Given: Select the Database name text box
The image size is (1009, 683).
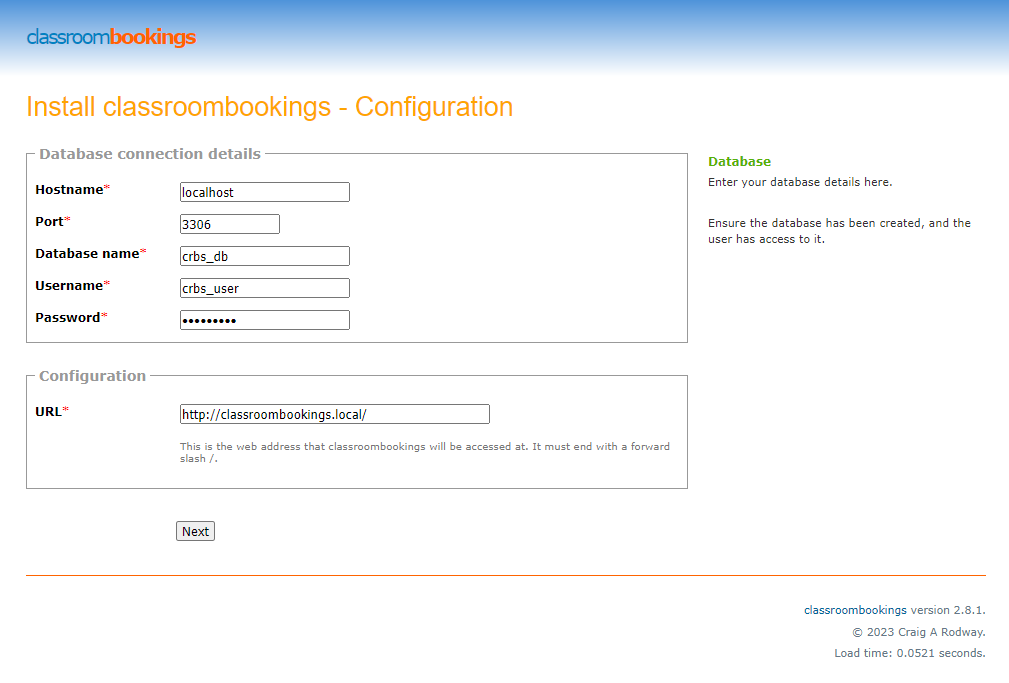Looking at the screenshot, I should click(x=264, y=256).
